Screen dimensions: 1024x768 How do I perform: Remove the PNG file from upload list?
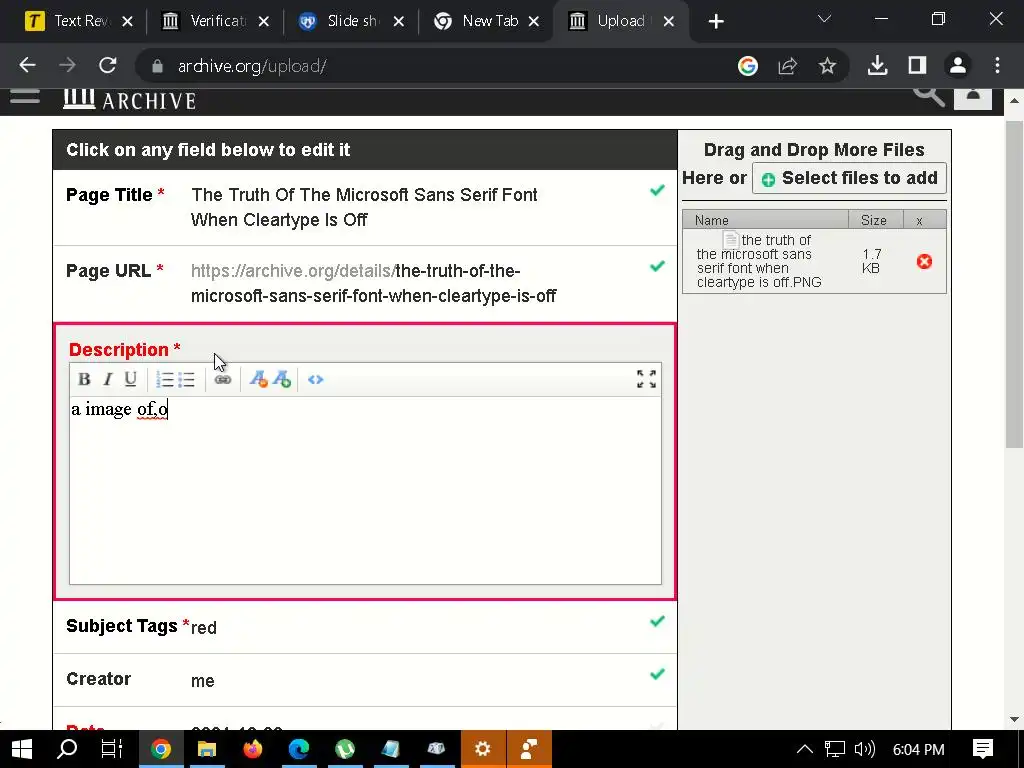(x=924, y=261)
